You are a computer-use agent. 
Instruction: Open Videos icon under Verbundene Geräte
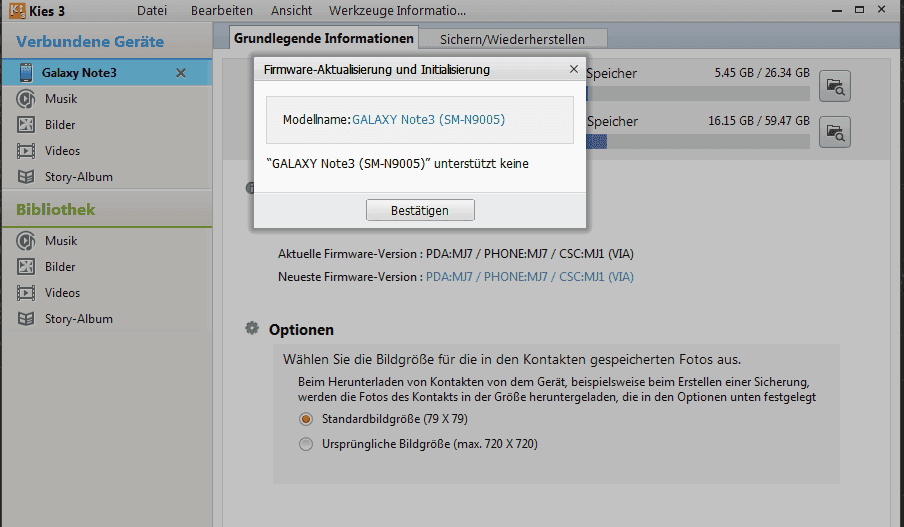[25, 150]
